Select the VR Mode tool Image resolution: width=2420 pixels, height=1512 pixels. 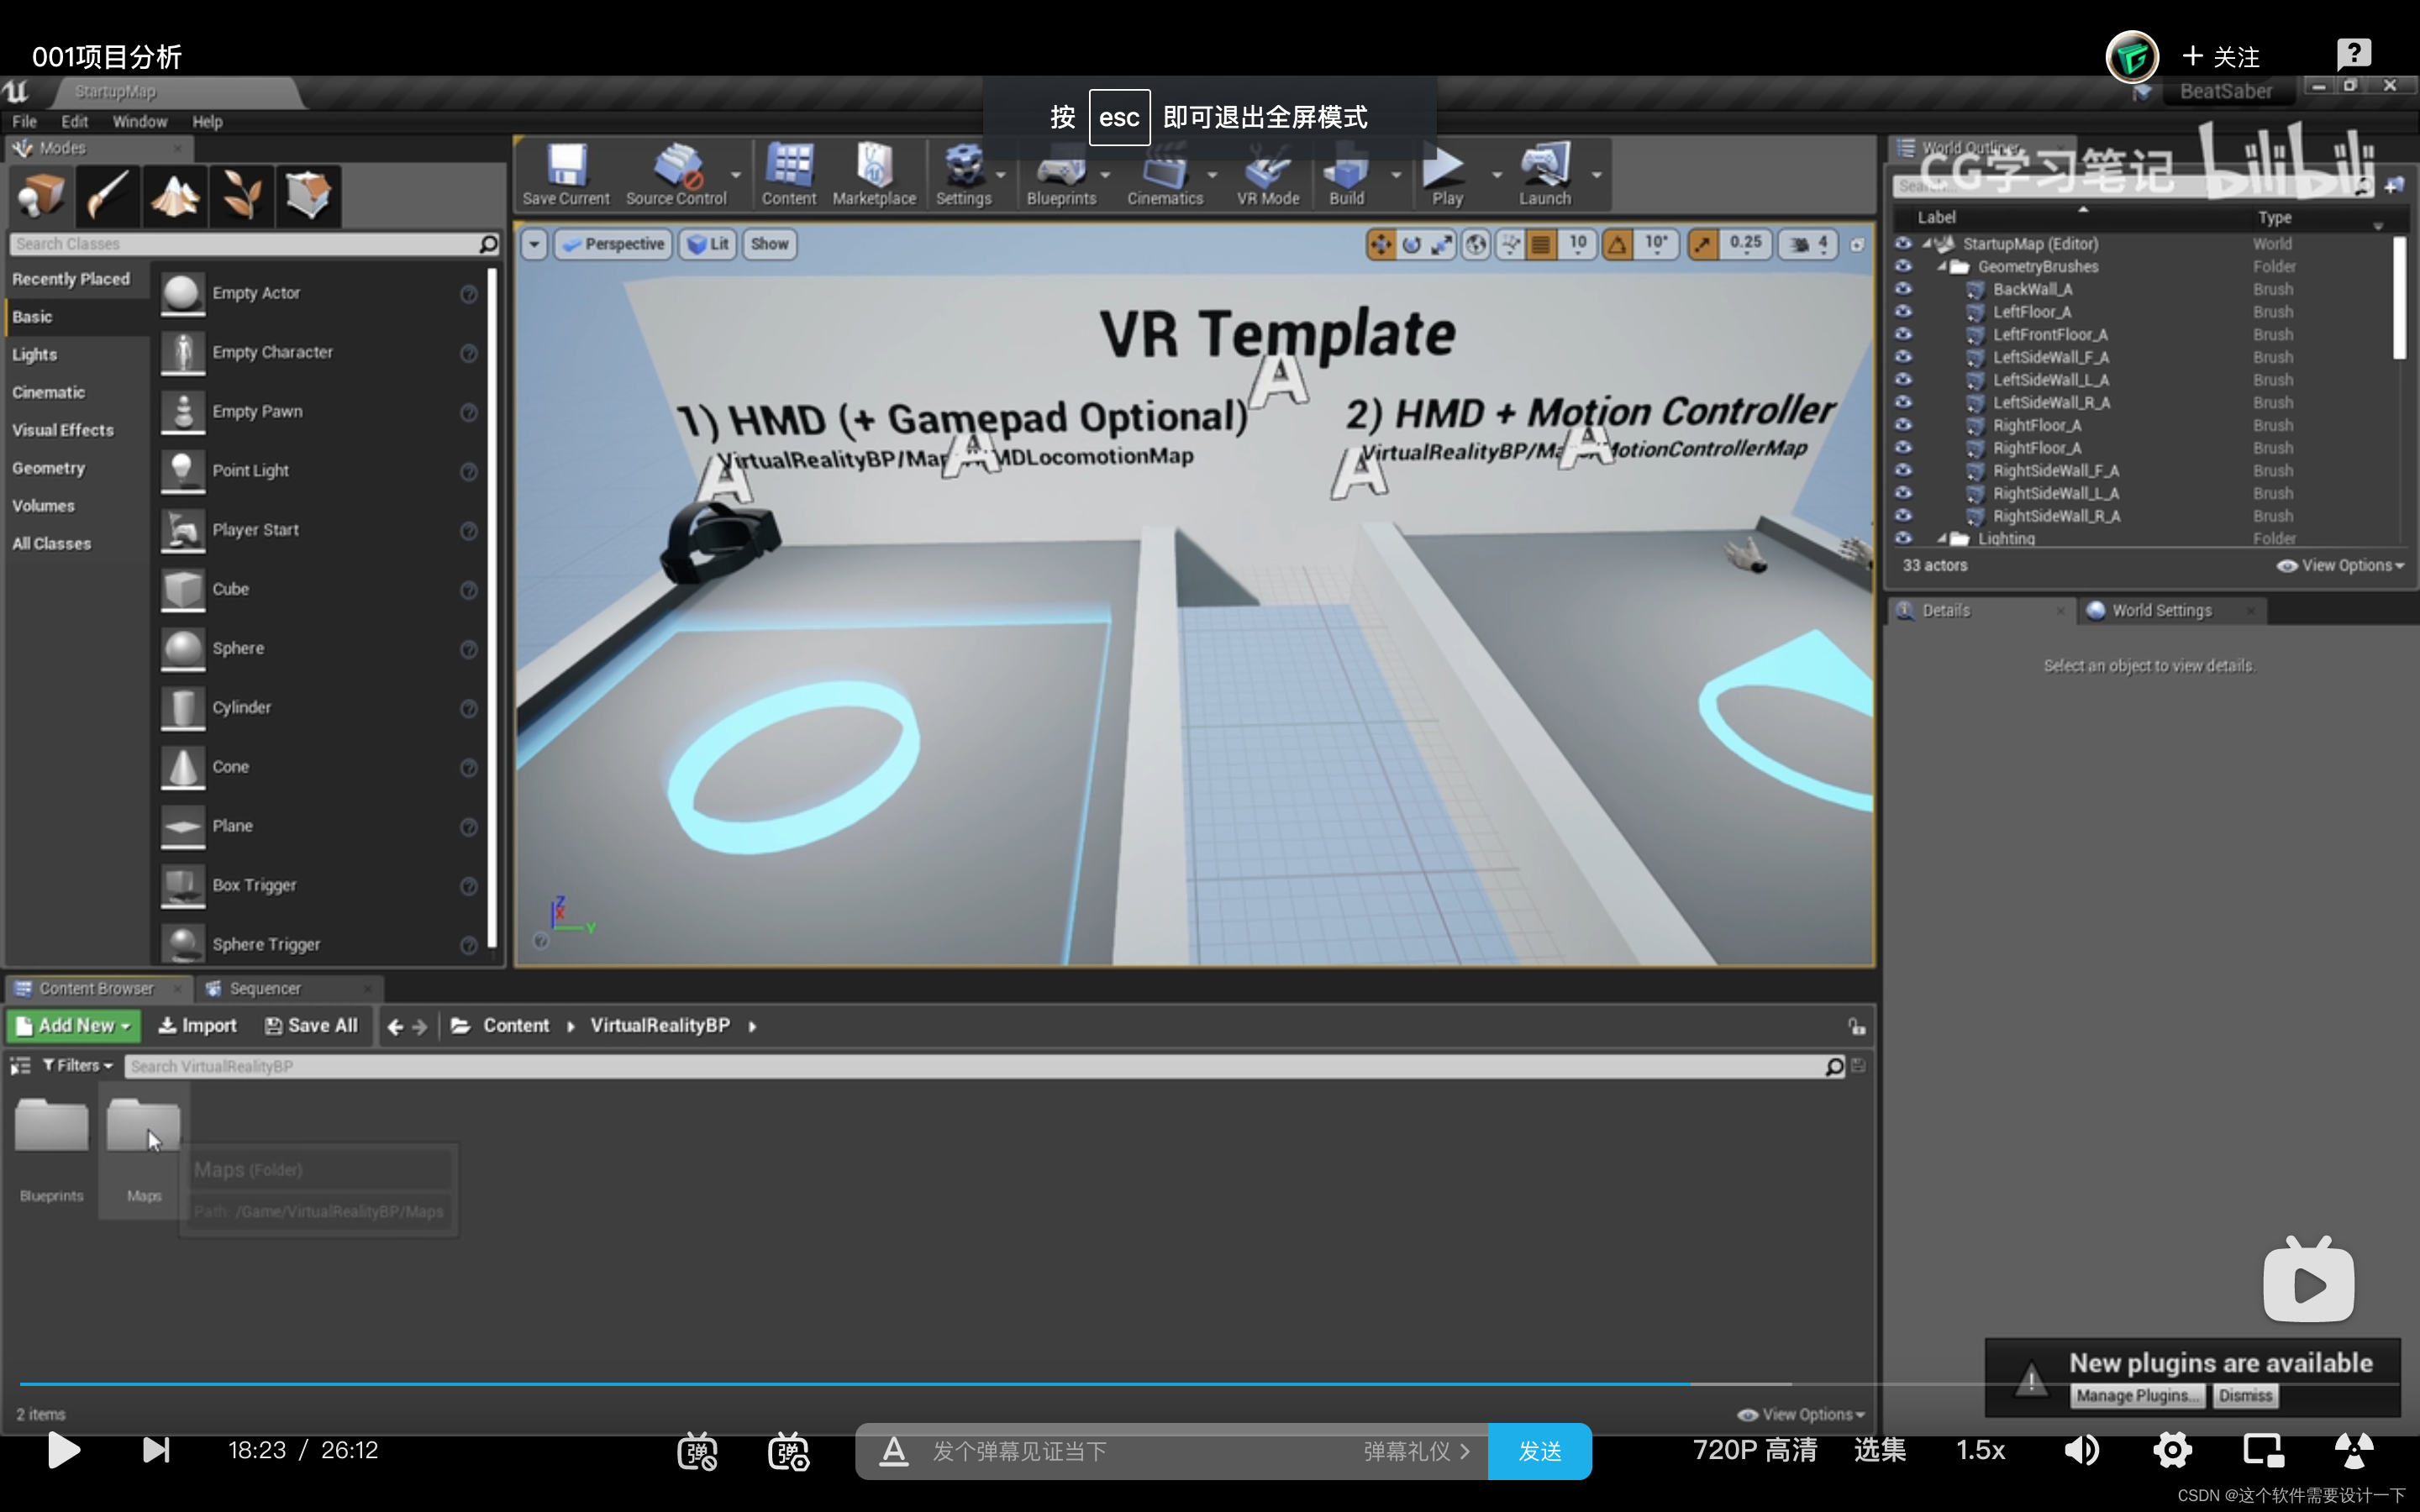1266,172
